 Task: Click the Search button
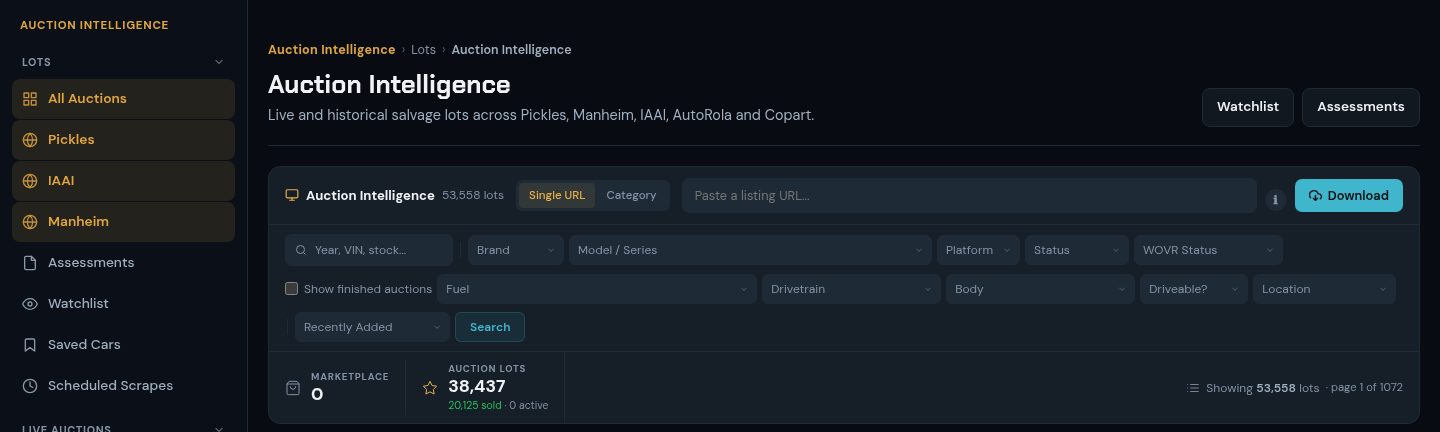(x=490, y=327)
